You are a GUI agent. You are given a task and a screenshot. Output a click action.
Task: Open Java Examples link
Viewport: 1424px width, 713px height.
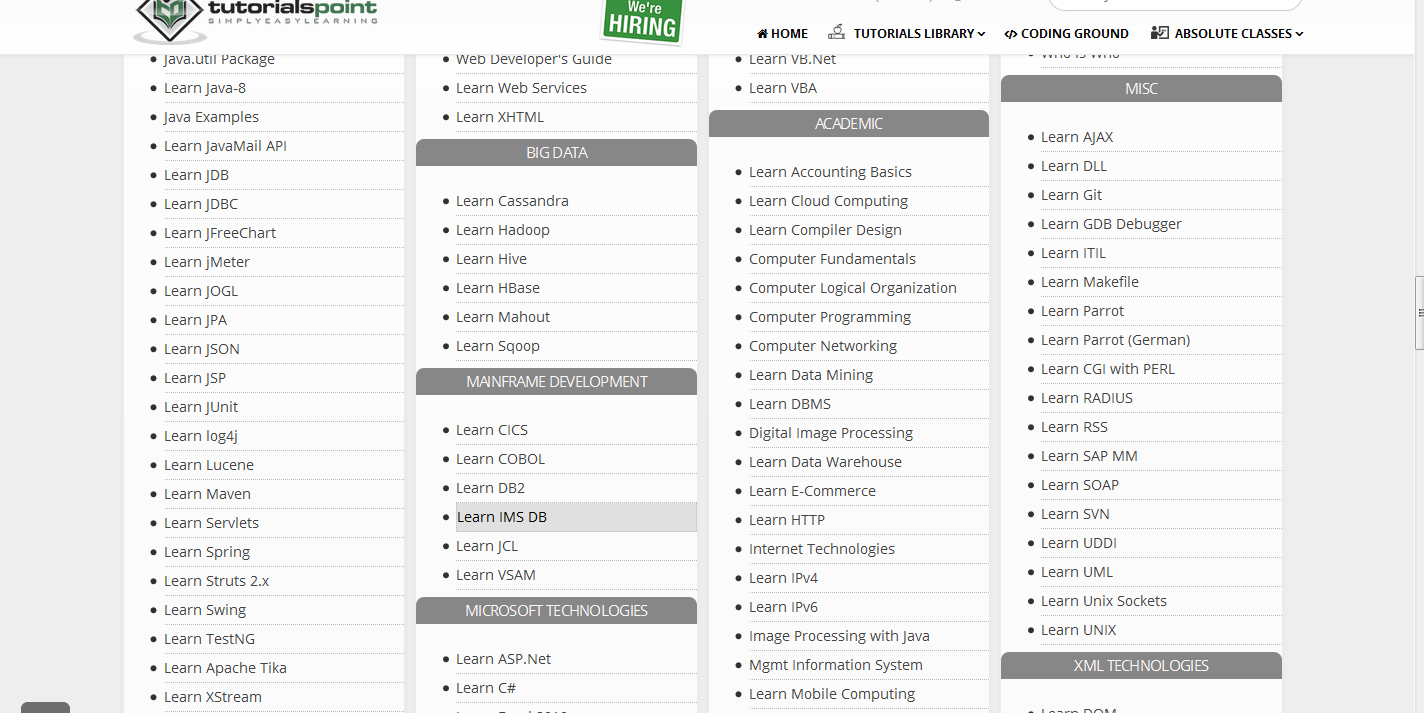(x=211, y=117)
